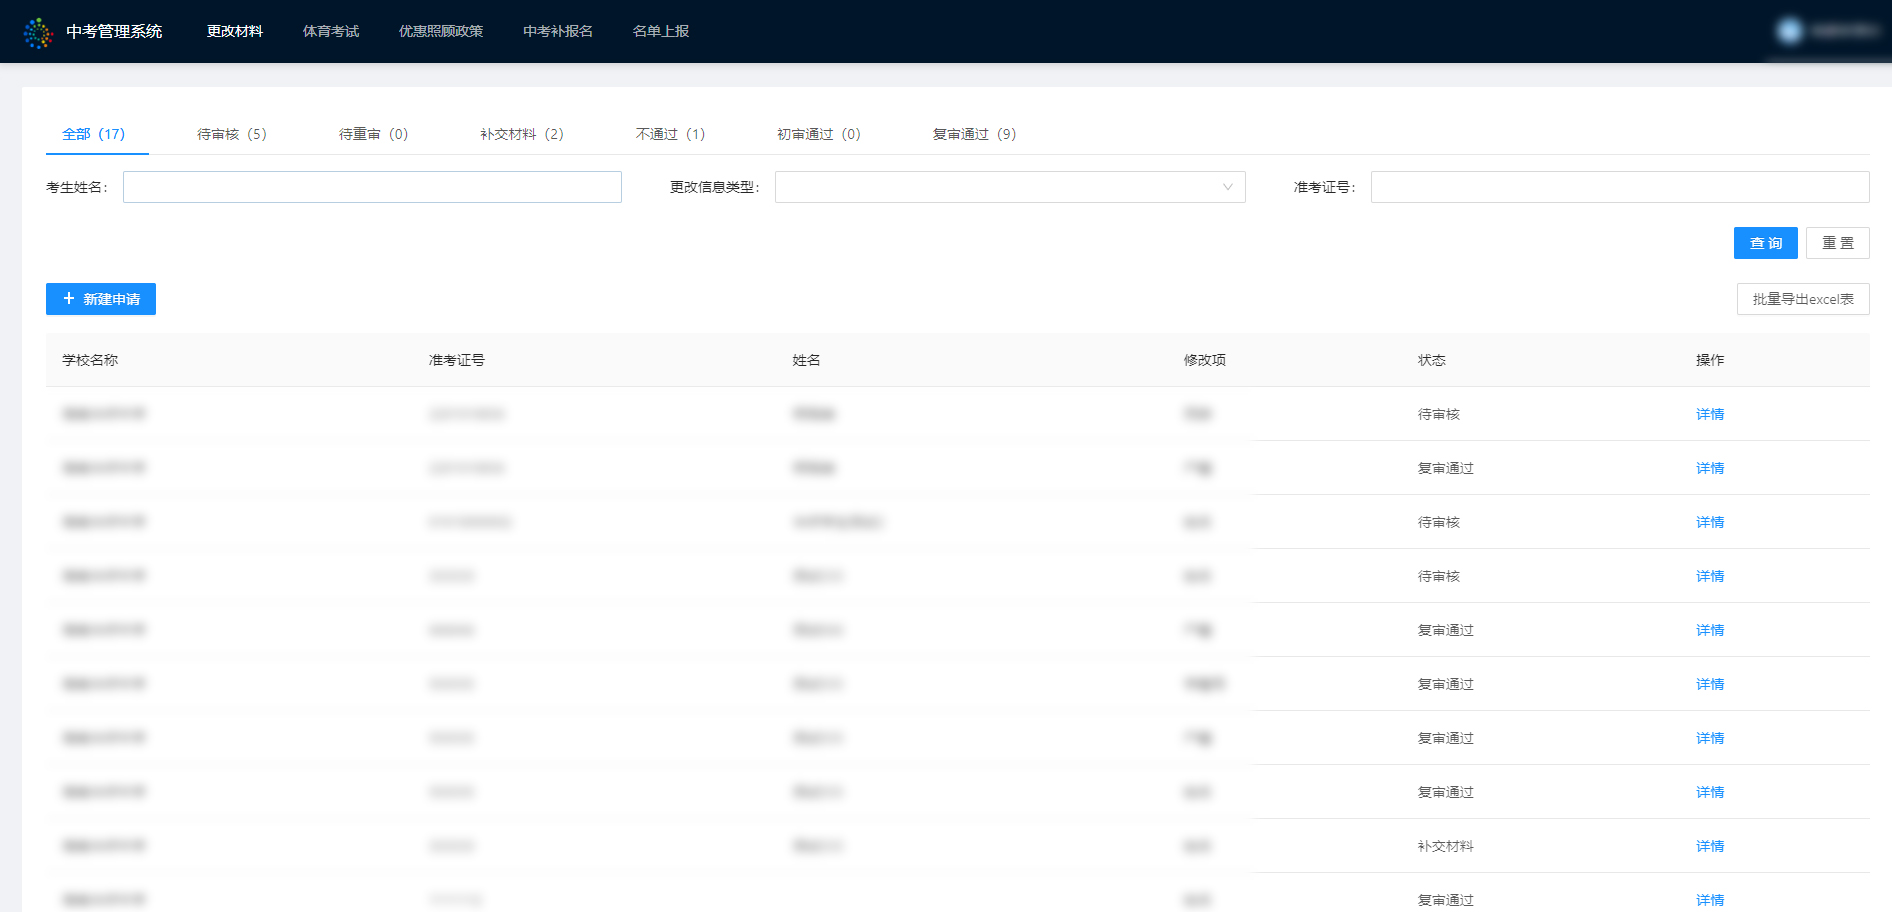Select the 复审通过 (9) tab
Viewport: 1892px width, 912px height.
coord(973,134)
